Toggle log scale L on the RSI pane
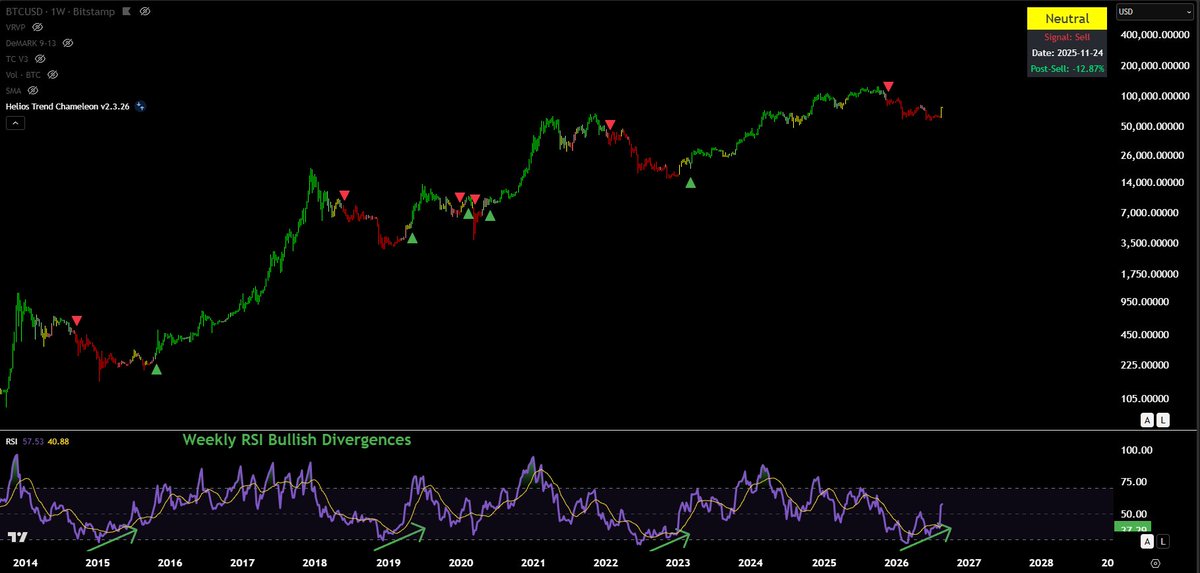Image resolution: width=1200 pixels, height=573 pixels. 1162,541
